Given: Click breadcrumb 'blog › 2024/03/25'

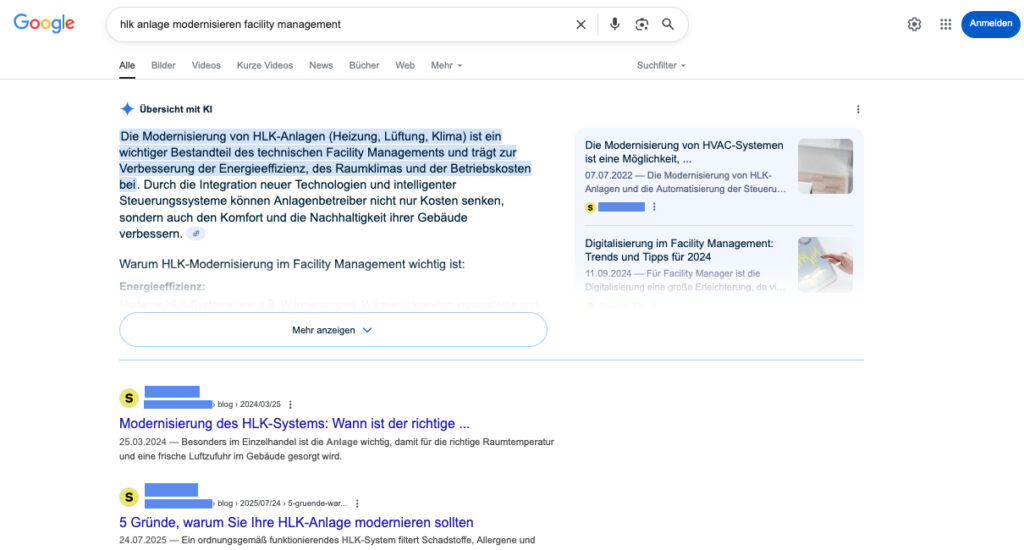Looking at the screenshot, I should [x=249, y=404].
